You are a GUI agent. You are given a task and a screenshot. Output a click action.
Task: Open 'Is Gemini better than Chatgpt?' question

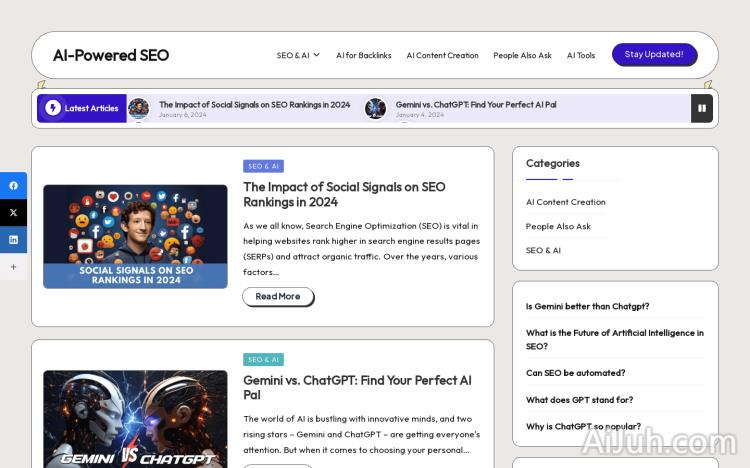point(587,306)
